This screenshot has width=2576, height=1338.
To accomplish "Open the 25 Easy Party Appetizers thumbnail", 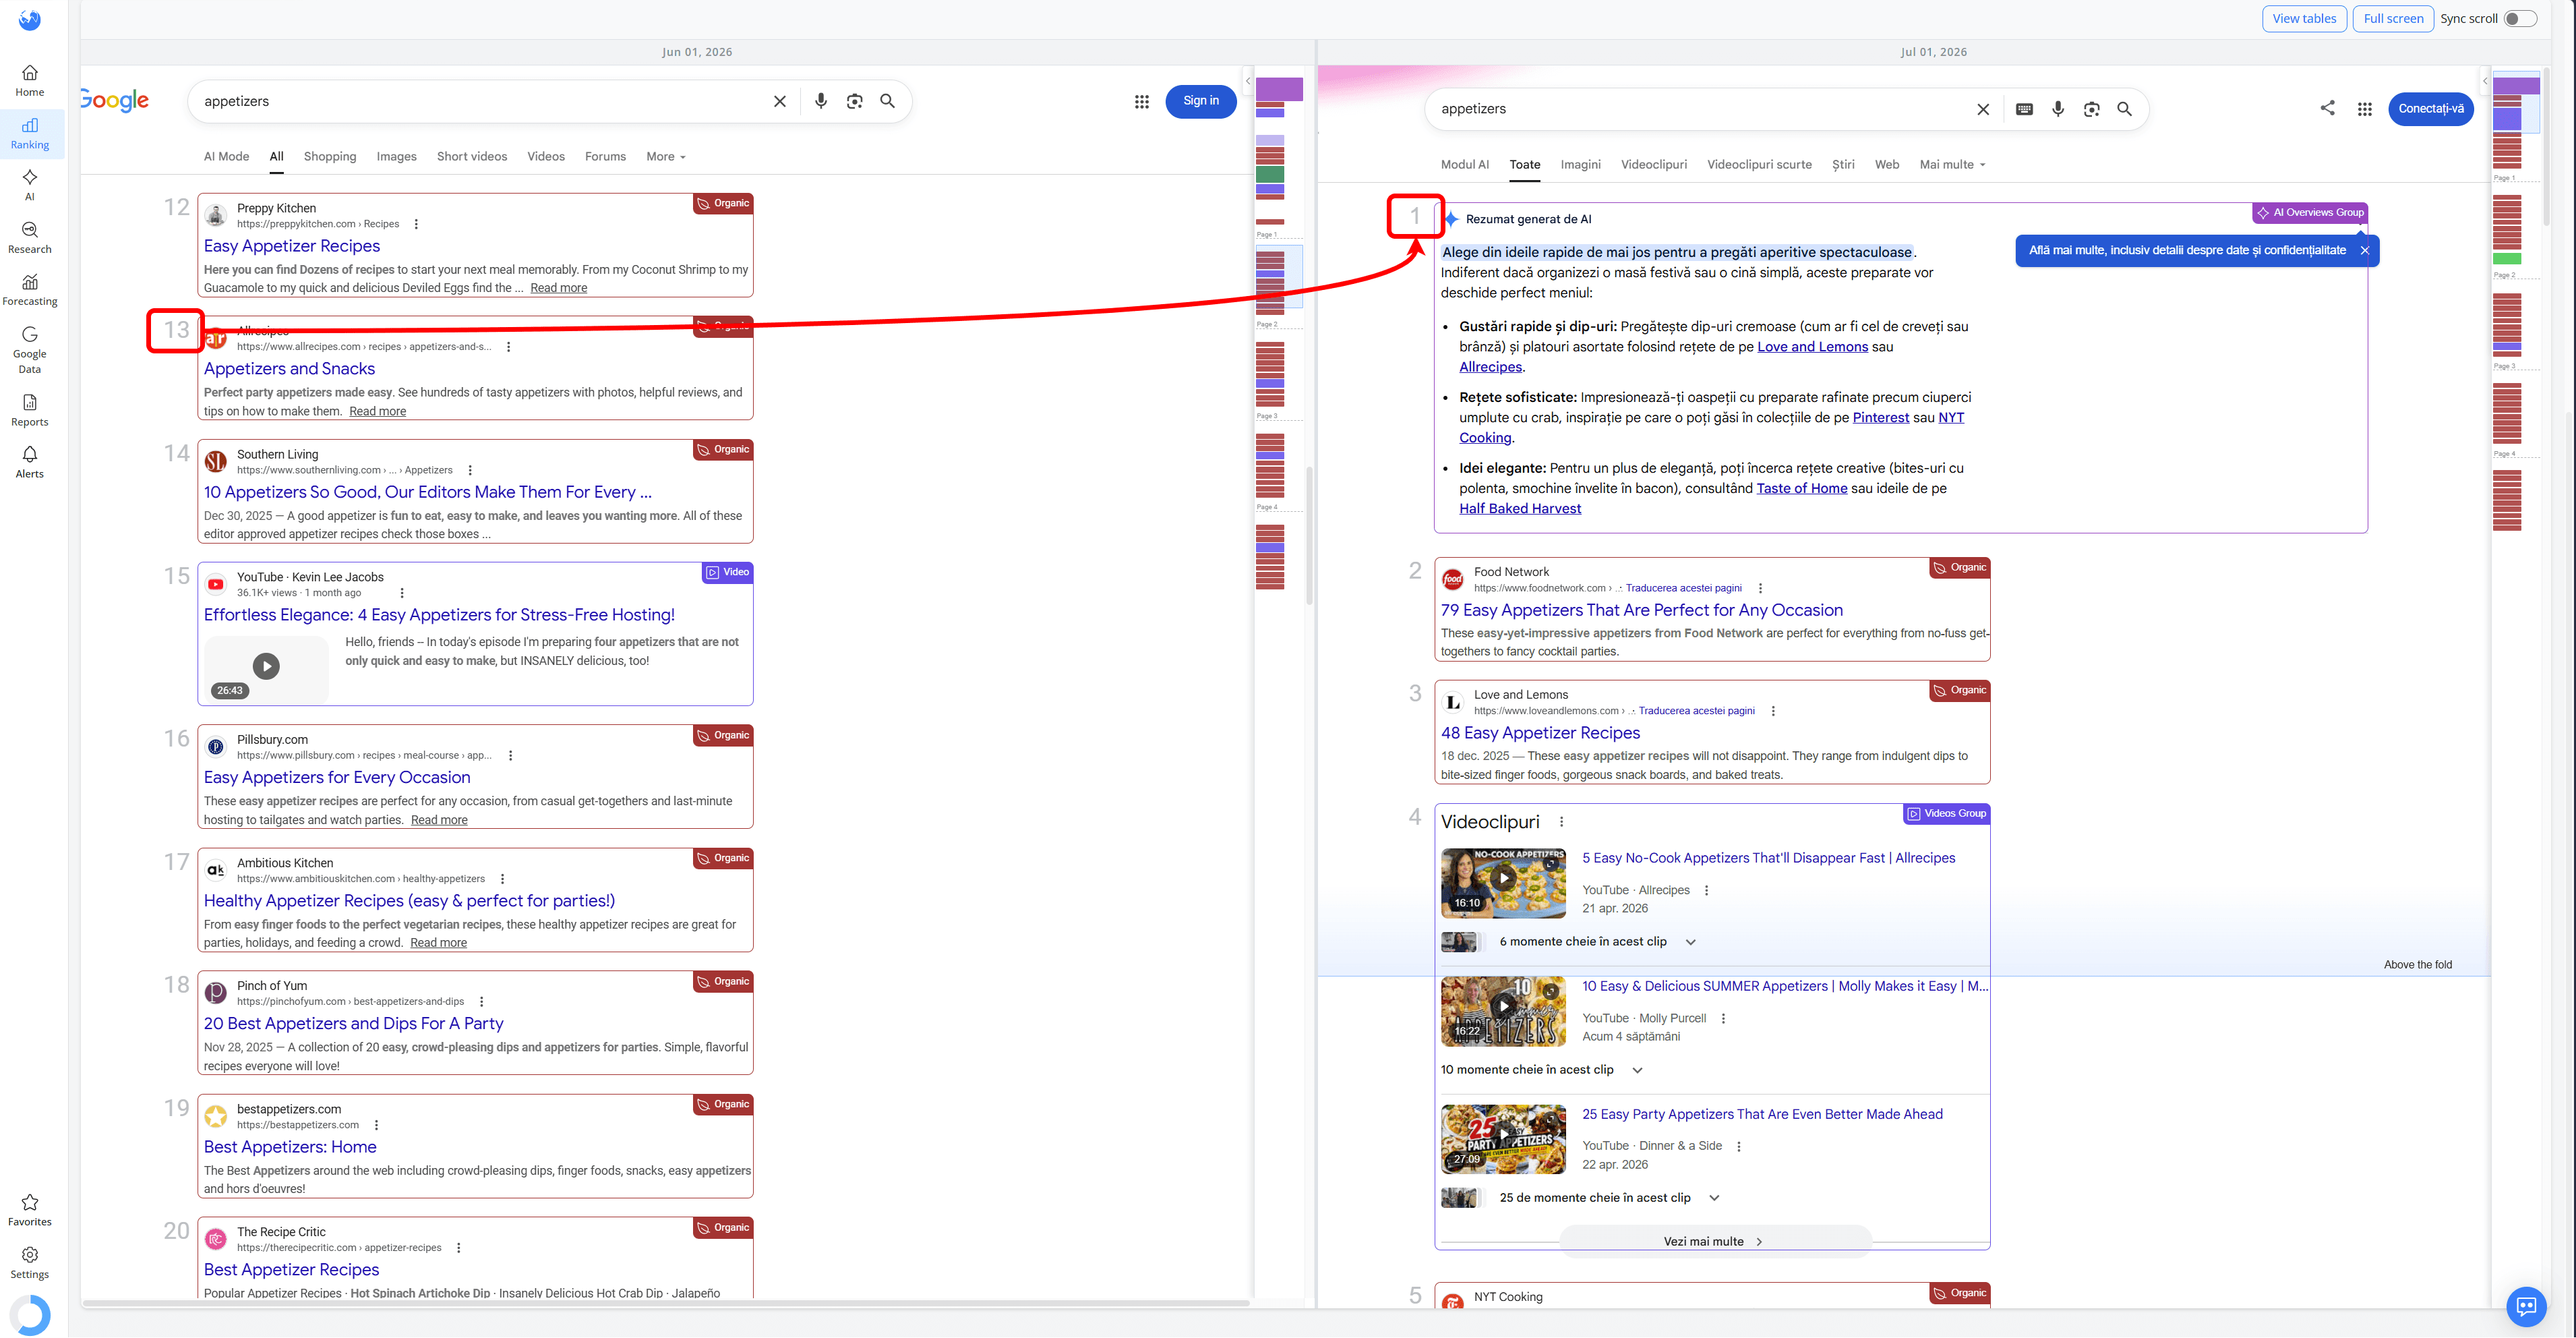I will [x=1503, y=1139].
